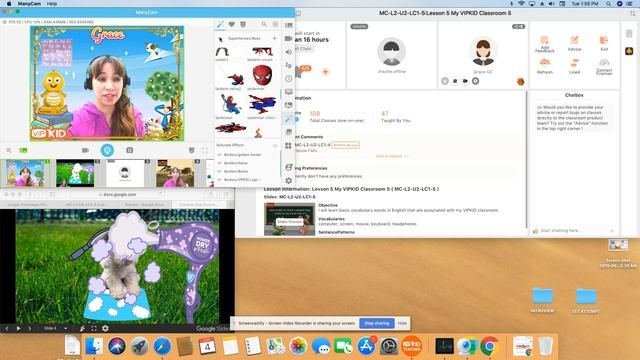Select the flying Spiderman shield effect

click(x=262, y=104)
